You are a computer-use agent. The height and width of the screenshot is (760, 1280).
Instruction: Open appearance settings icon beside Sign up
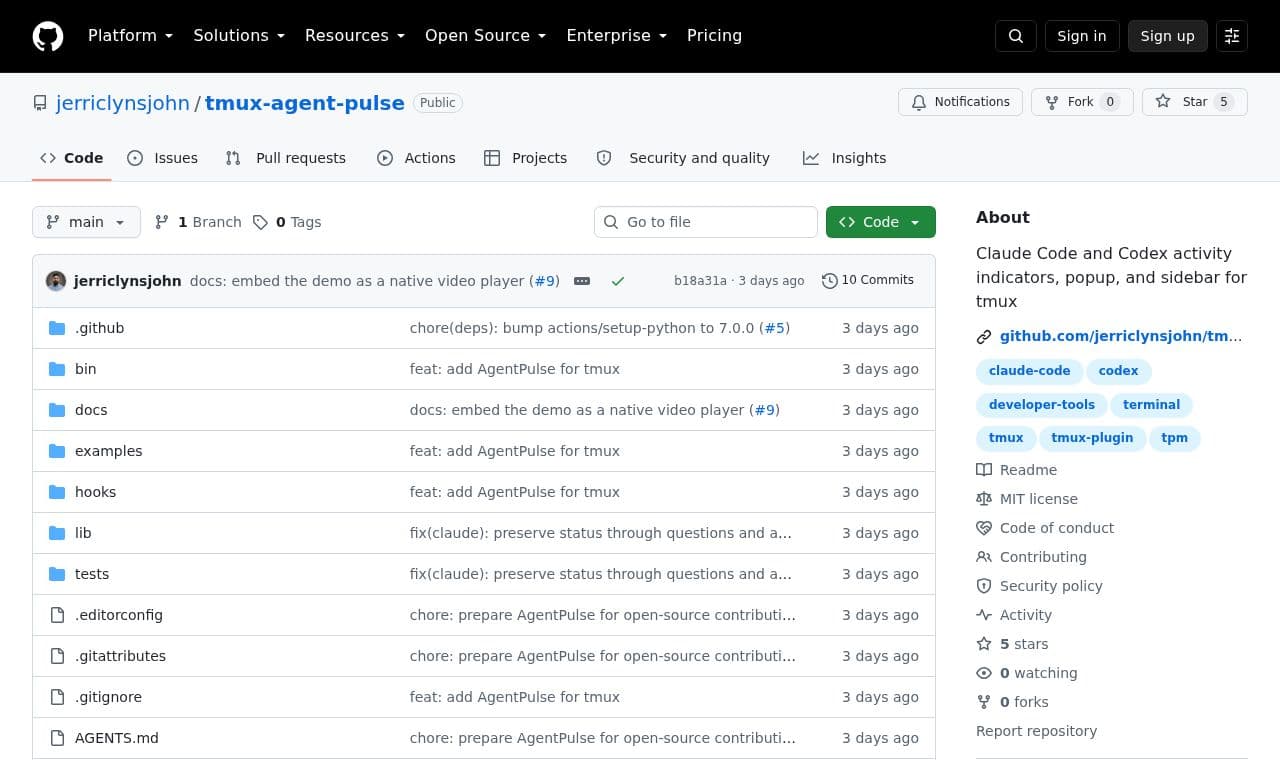click(1232, 36)
